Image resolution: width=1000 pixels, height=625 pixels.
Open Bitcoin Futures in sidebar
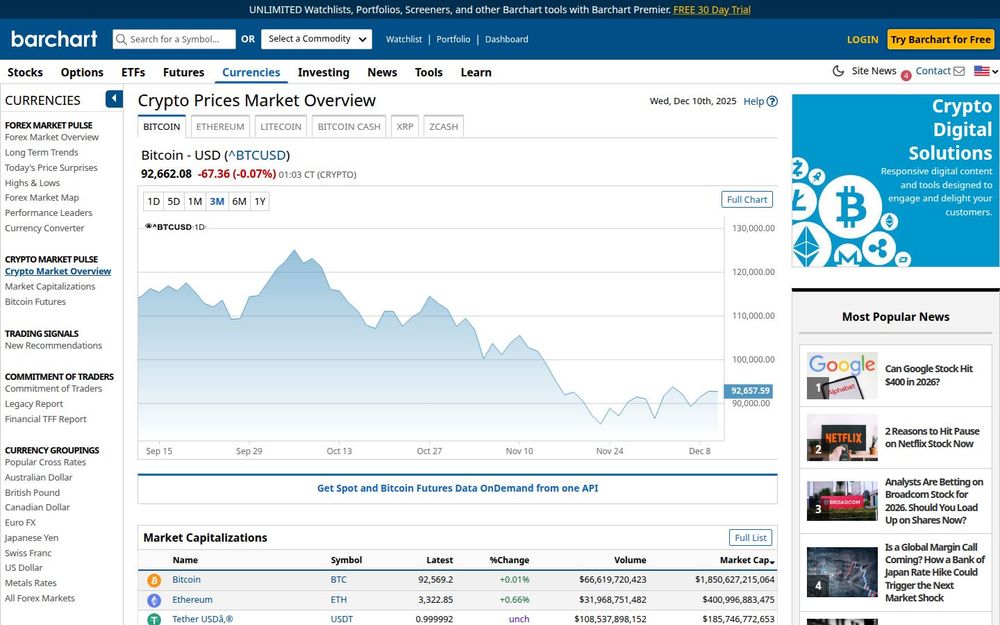pyautogui.click(x=35, y=302)
